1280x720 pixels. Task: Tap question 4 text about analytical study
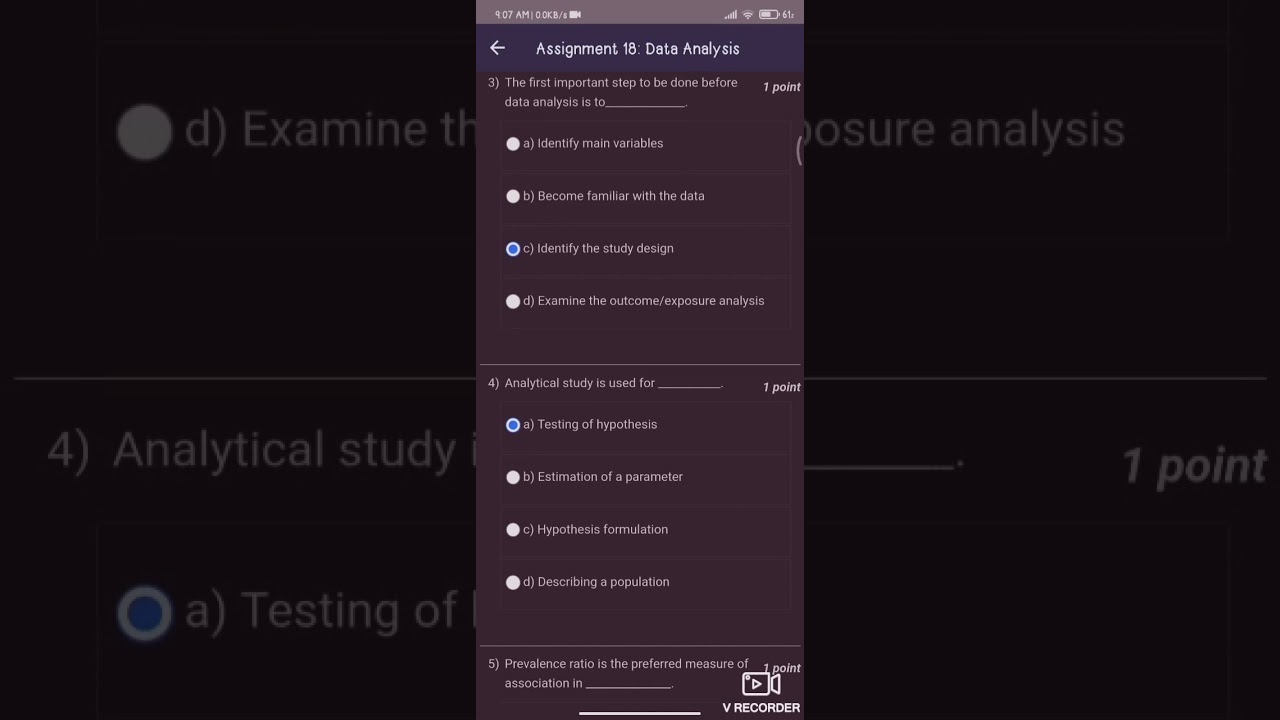coord(613,383)
